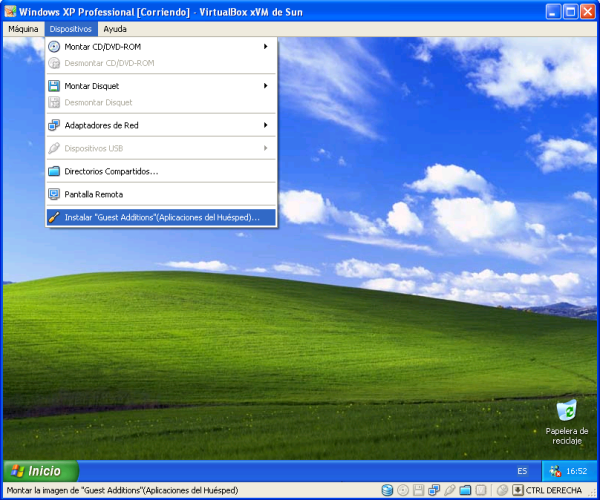
Task: Click the shared folders status bar icon
Action: tap(465, 490)
